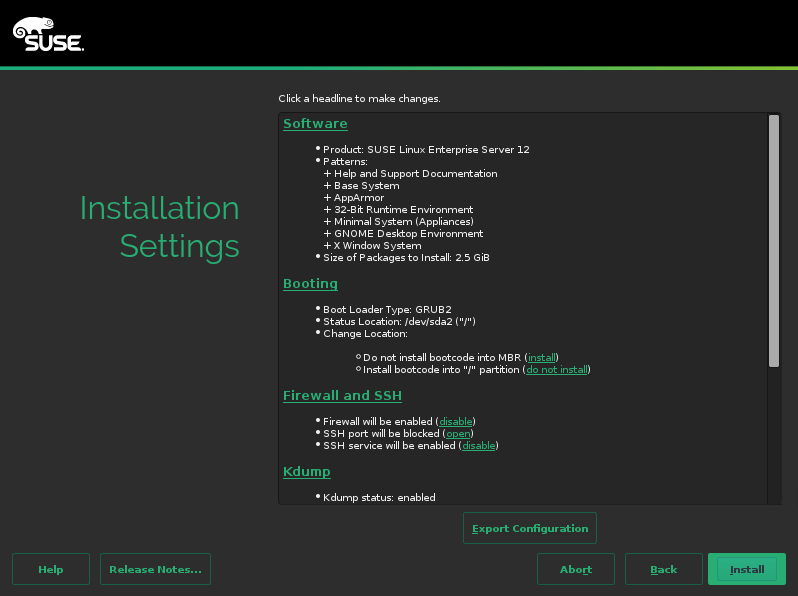Viewport: 798px width, 596px height.
Task: Click 'Patterns:' label in Software section
Action: [x=345, y=161]
